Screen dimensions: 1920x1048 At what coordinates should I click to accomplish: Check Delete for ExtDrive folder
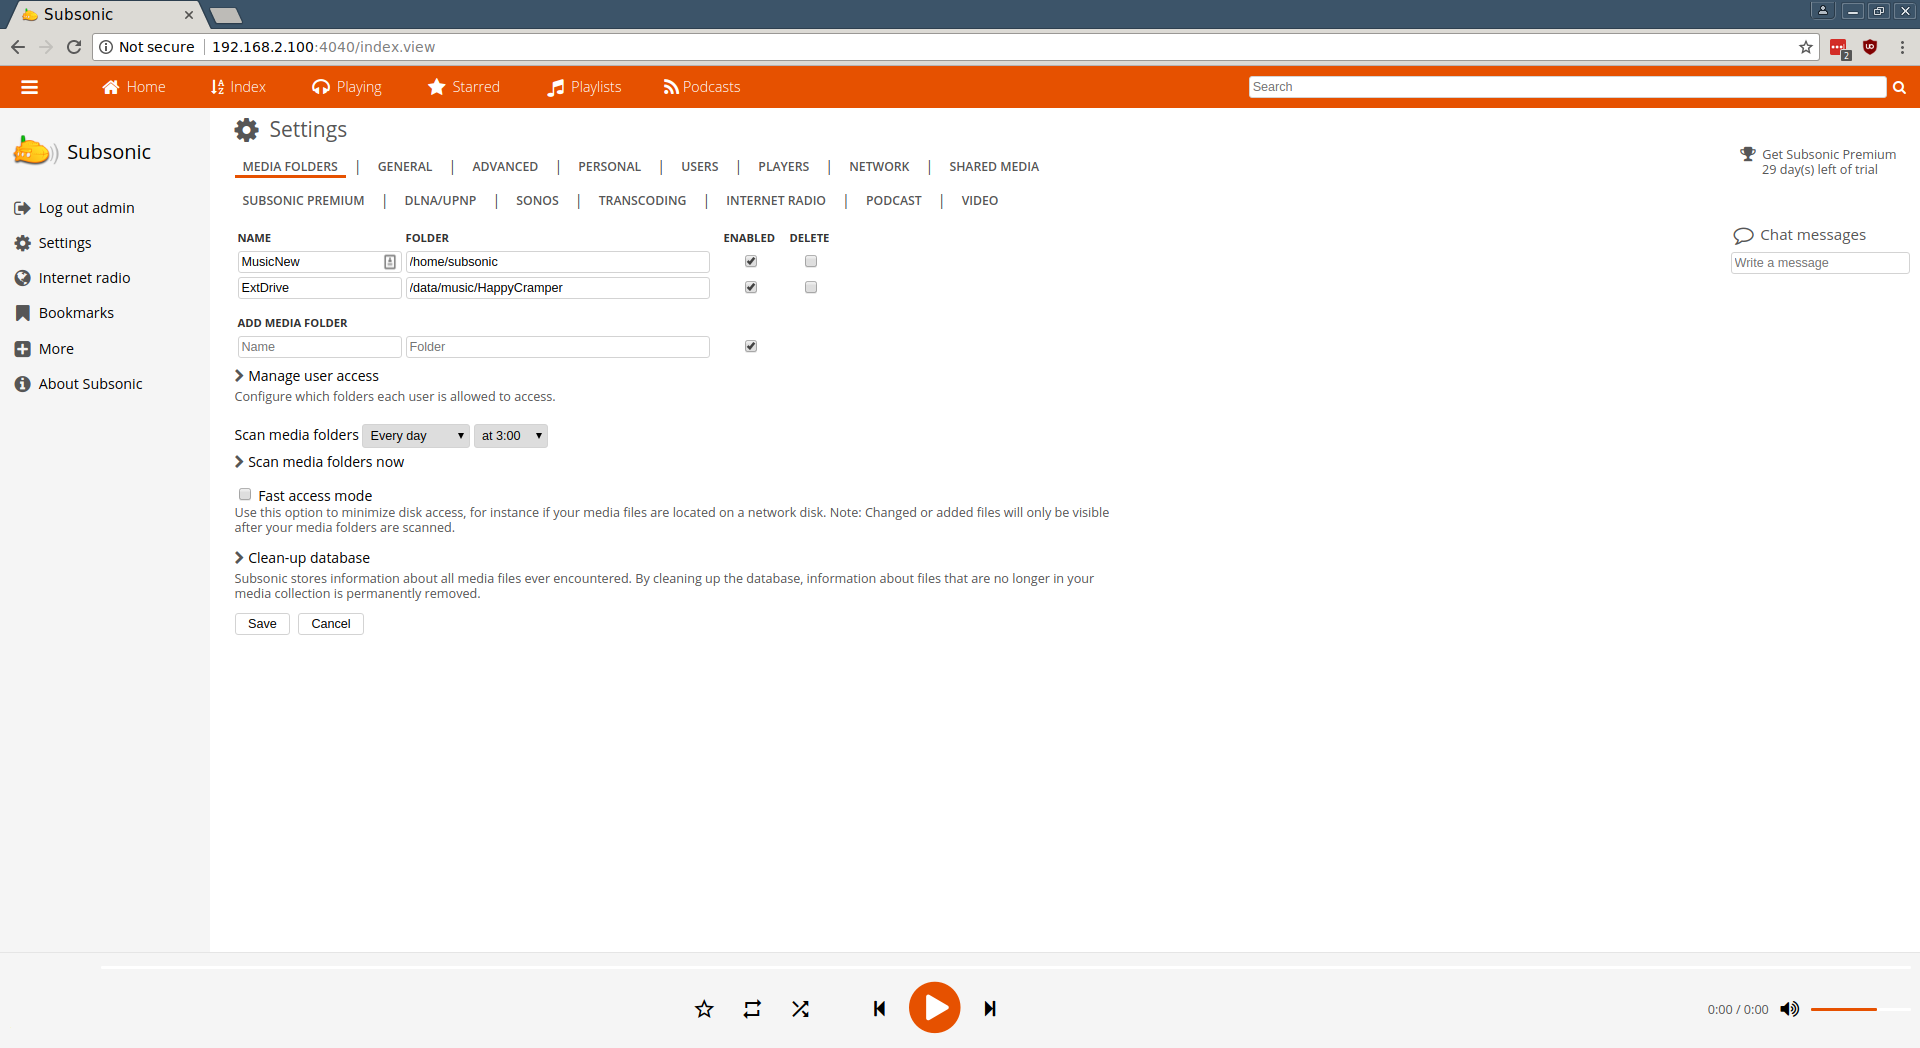click(x=811, y=288)
